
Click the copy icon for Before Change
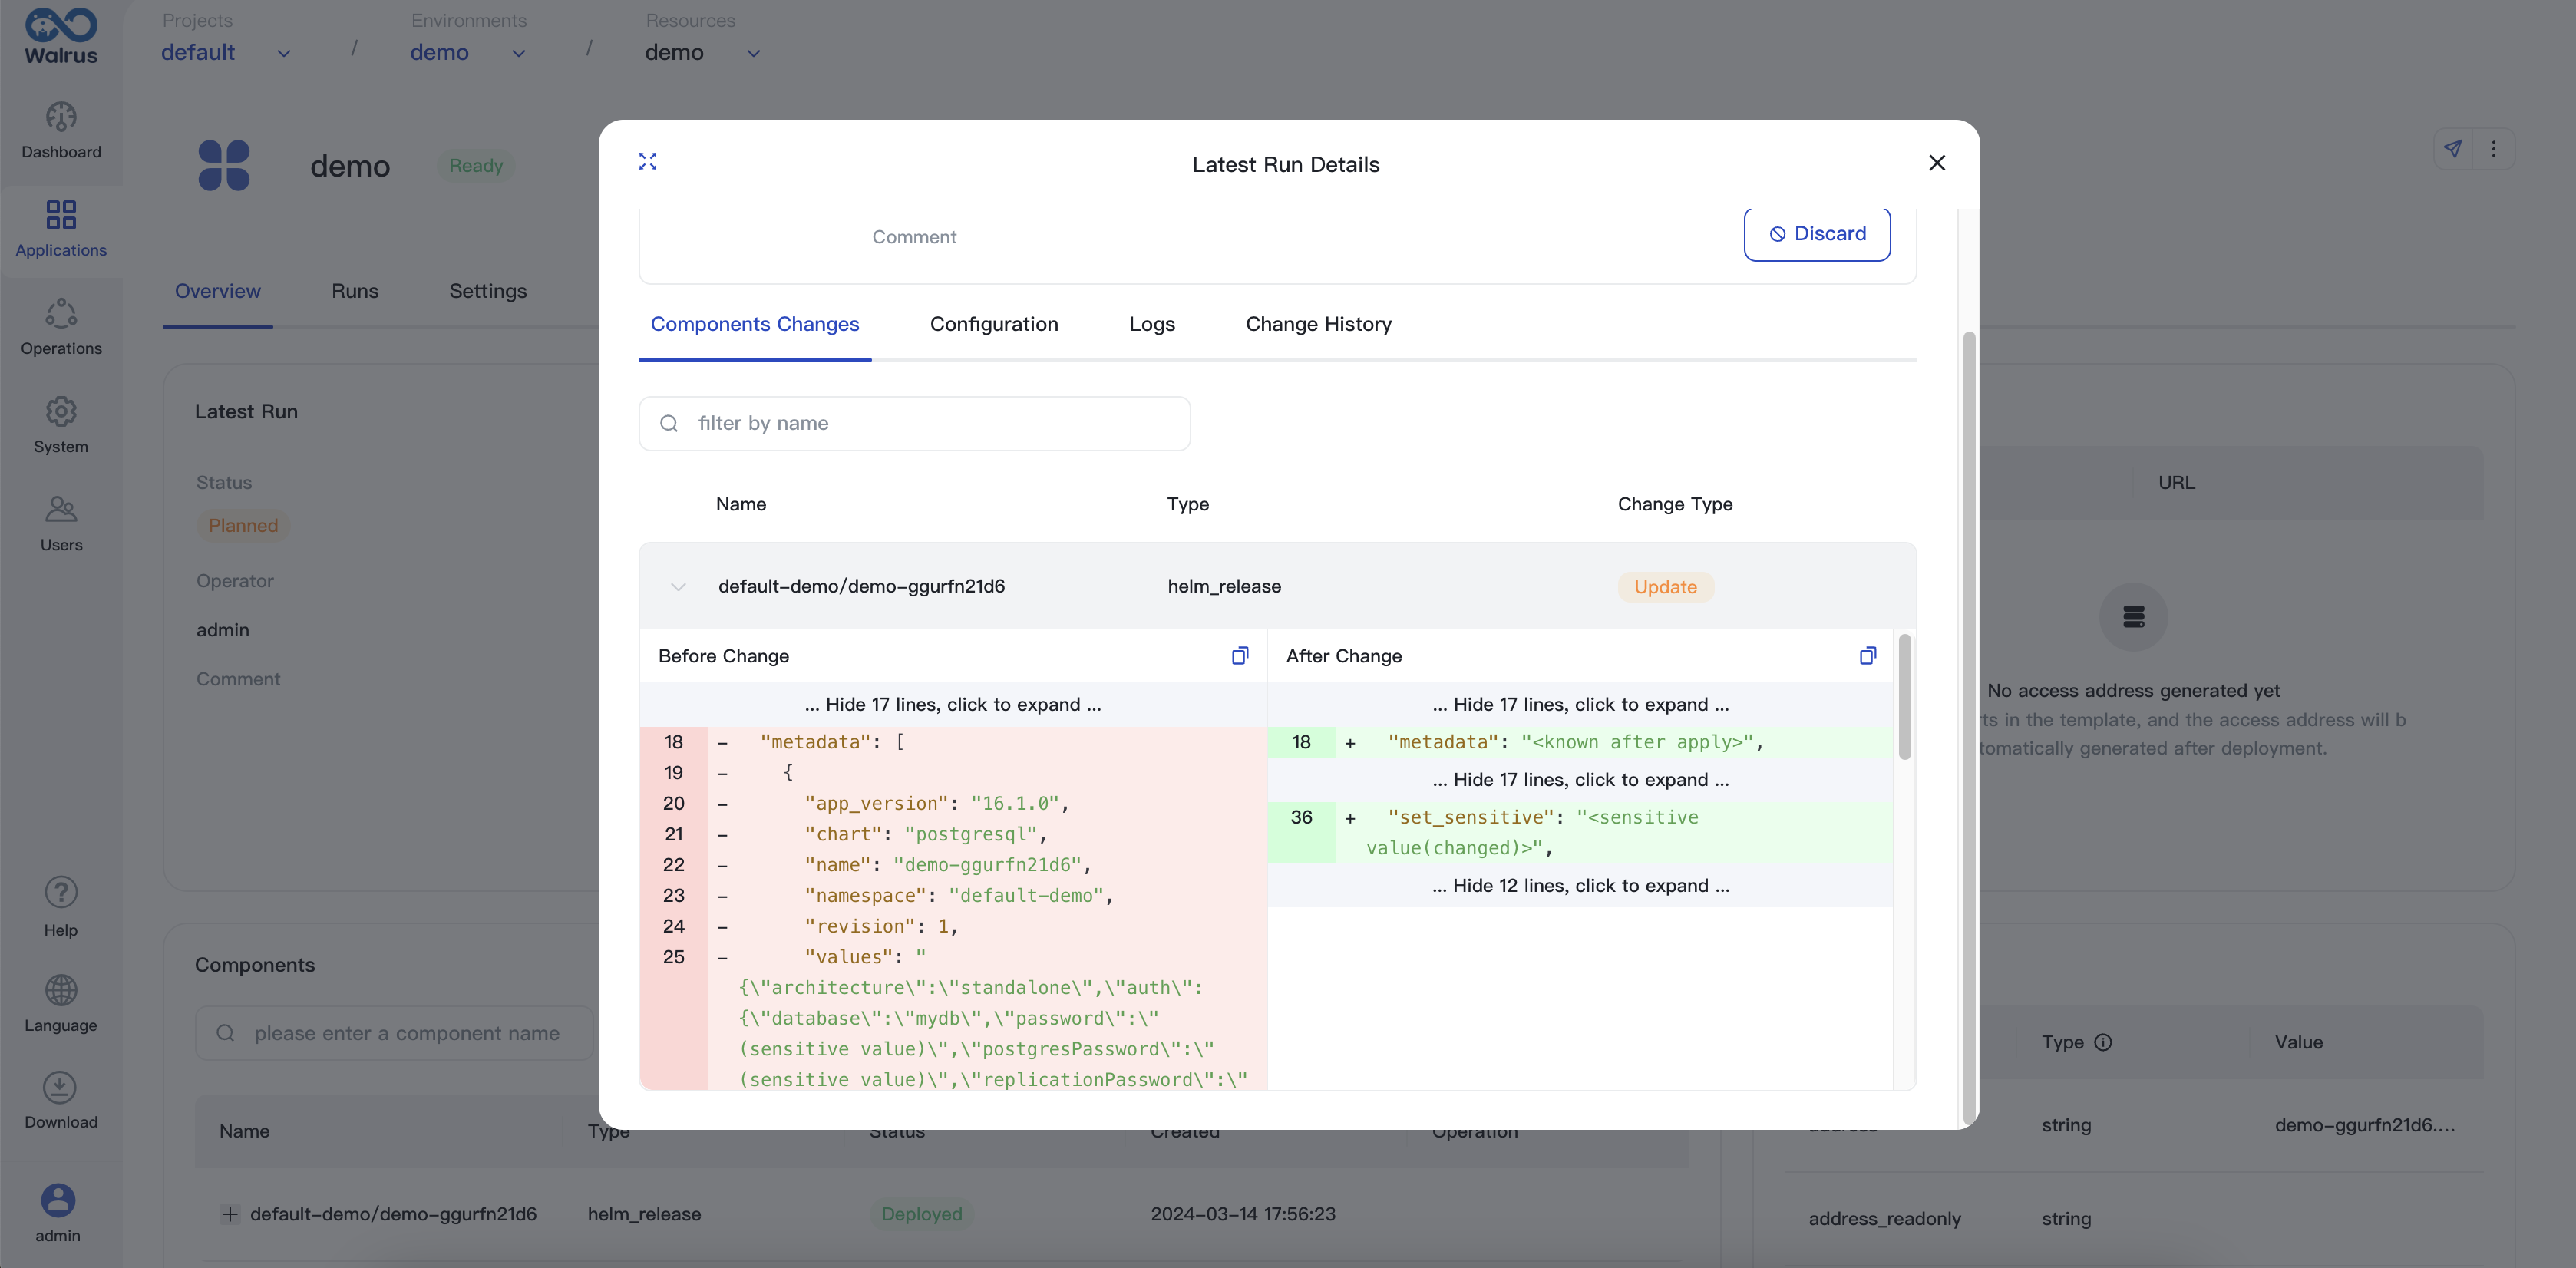1239,655
